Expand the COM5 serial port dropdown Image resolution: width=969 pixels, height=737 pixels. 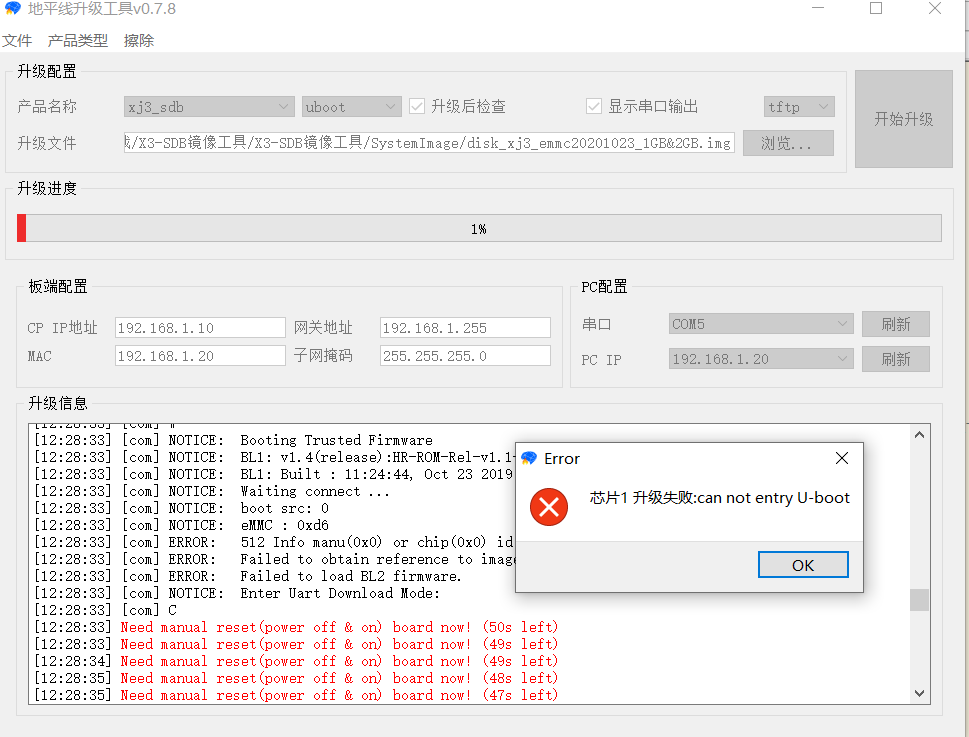pos(760,324)
